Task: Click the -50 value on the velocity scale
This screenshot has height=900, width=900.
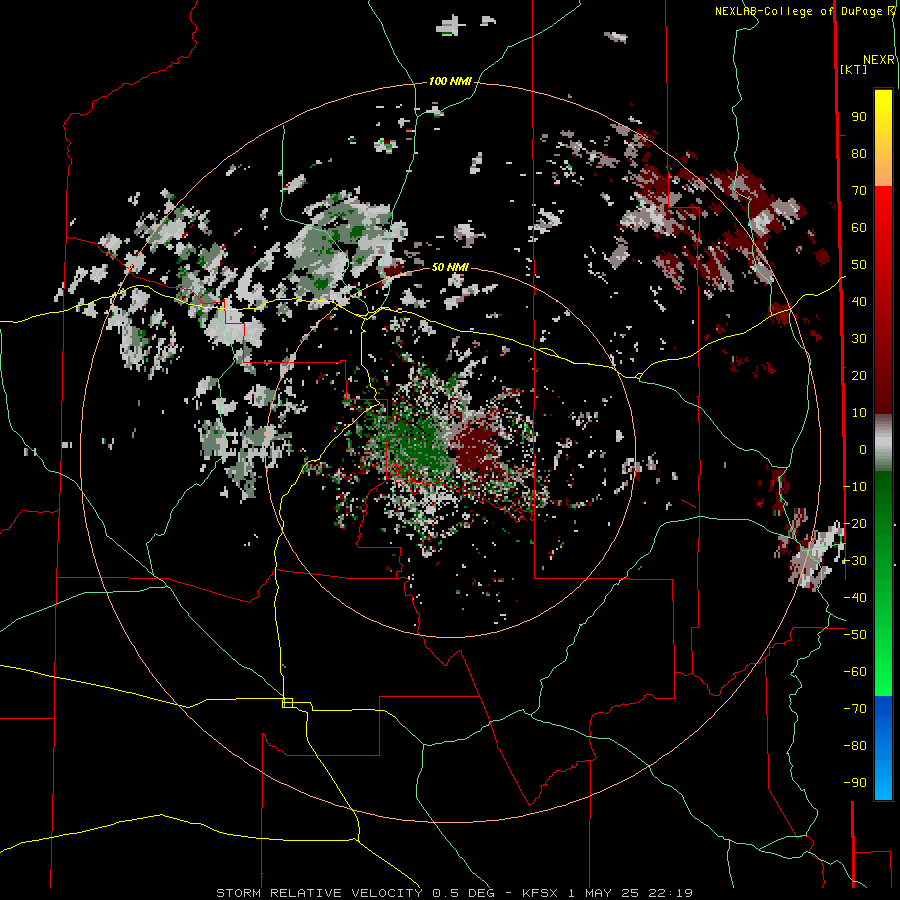Action: 855,635
